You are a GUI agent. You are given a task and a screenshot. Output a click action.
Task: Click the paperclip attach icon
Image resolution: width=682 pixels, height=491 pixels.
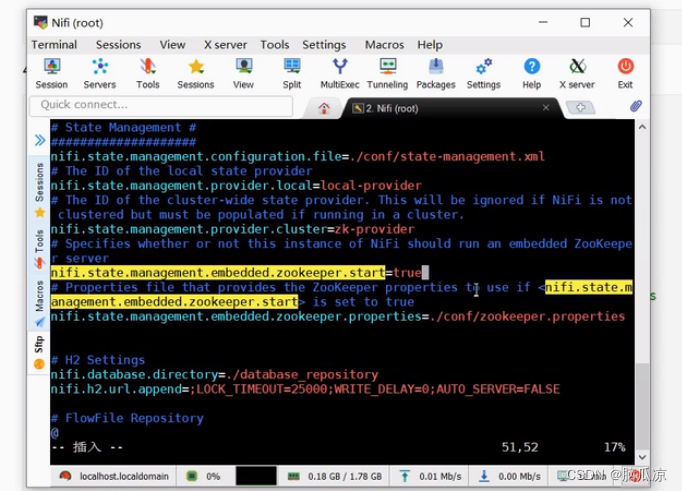635,106
